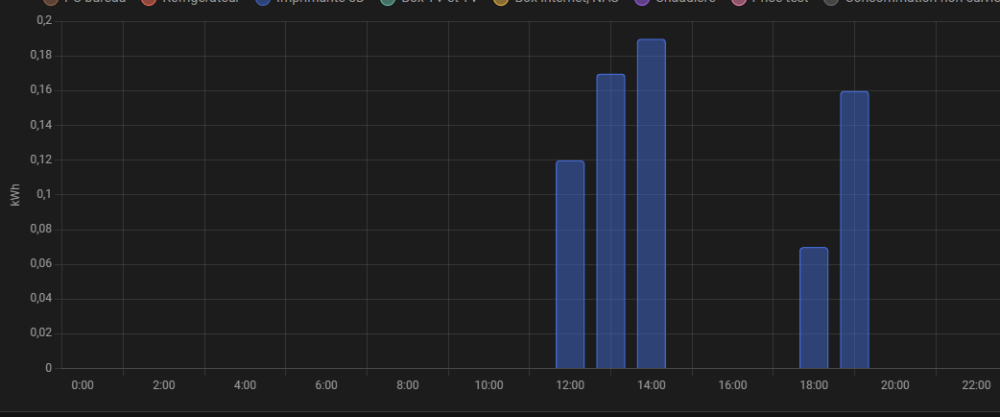Click the 16:00 x-axis time label
The width and height of the screenshot is (1000, 417).
coord(733,385)
